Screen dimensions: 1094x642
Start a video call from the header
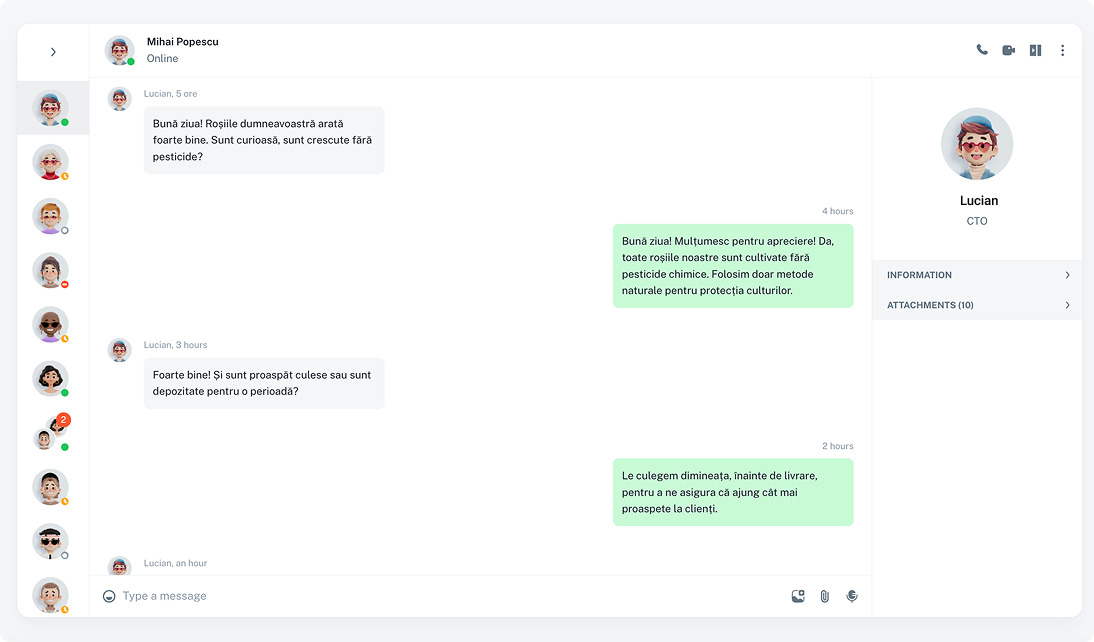pyautogui.click(x=1008, y=49)
